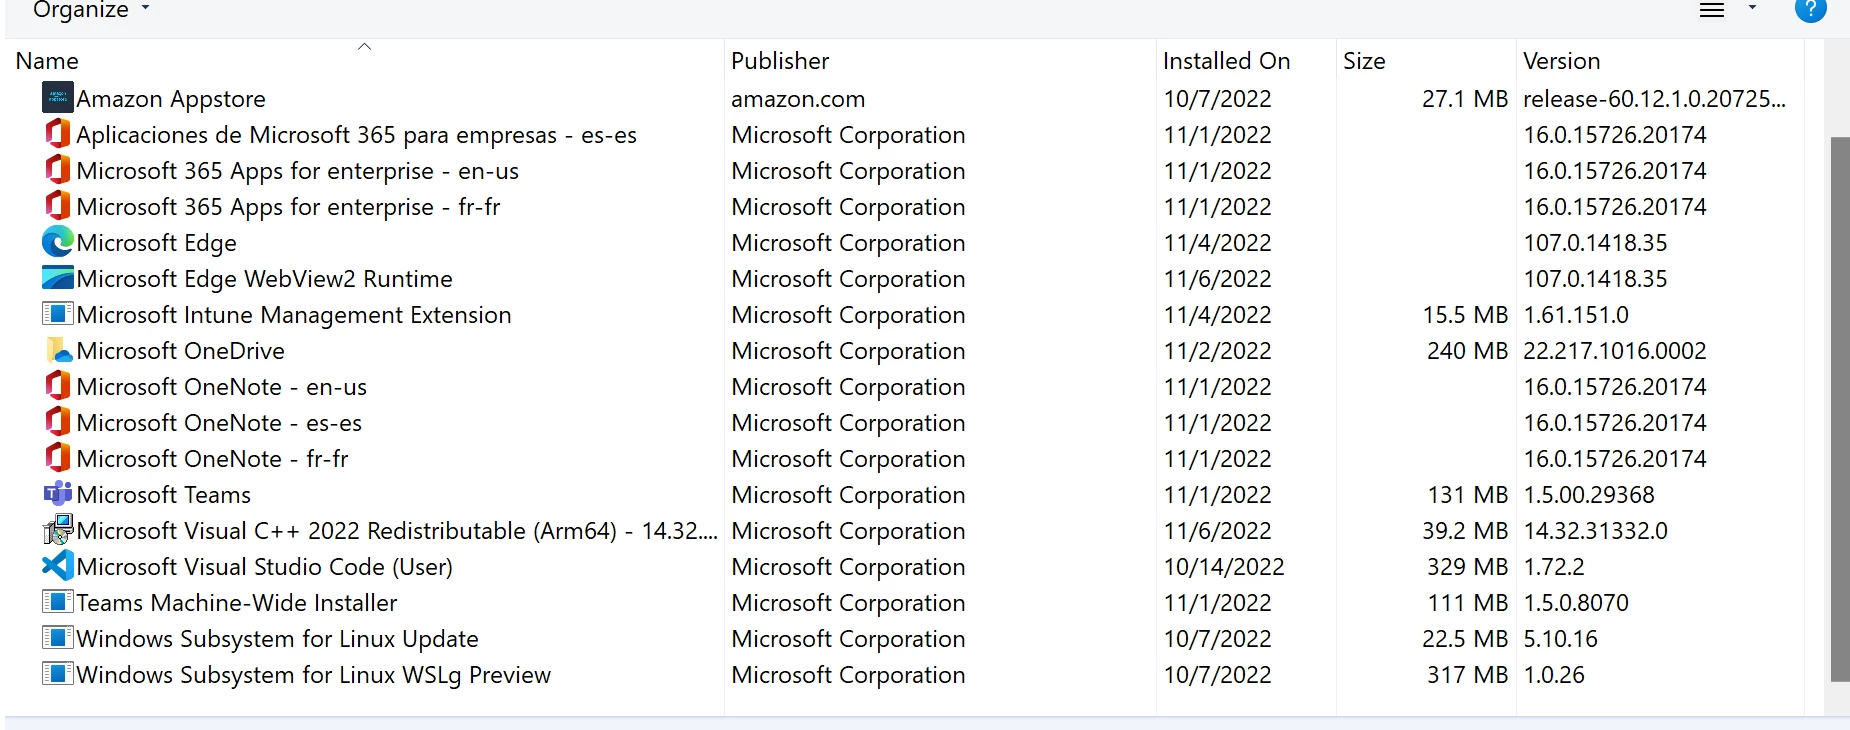The height and width of the screenshot is (730, 1850).
Task: Select the Amazon Appstore row name
Action: (171, 99)
